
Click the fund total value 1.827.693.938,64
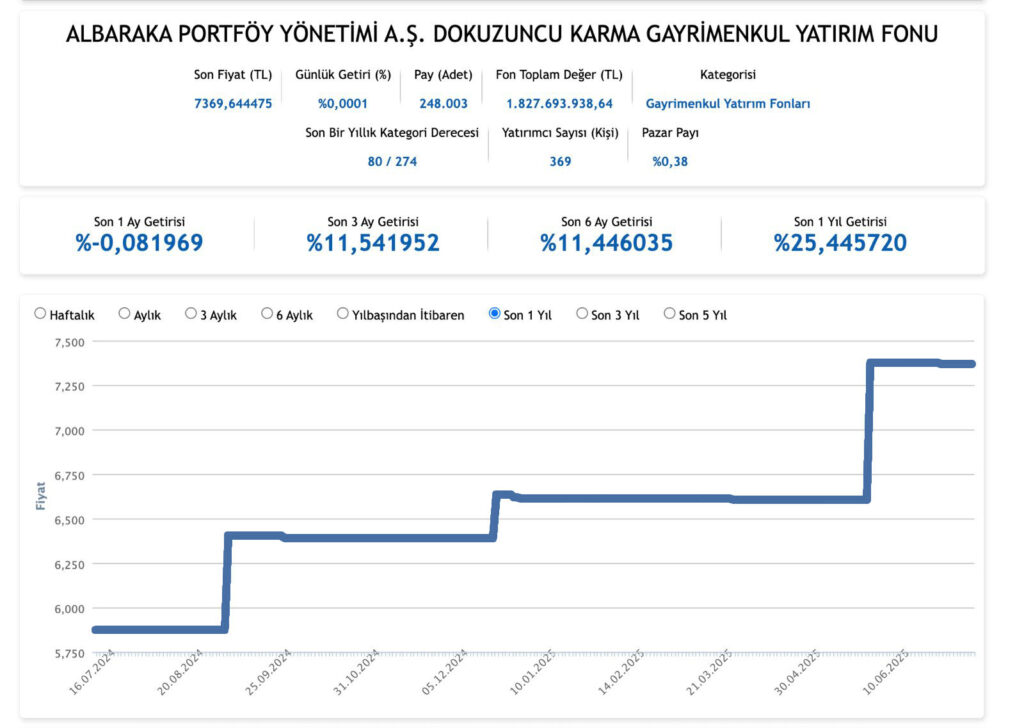coord(559,103)
